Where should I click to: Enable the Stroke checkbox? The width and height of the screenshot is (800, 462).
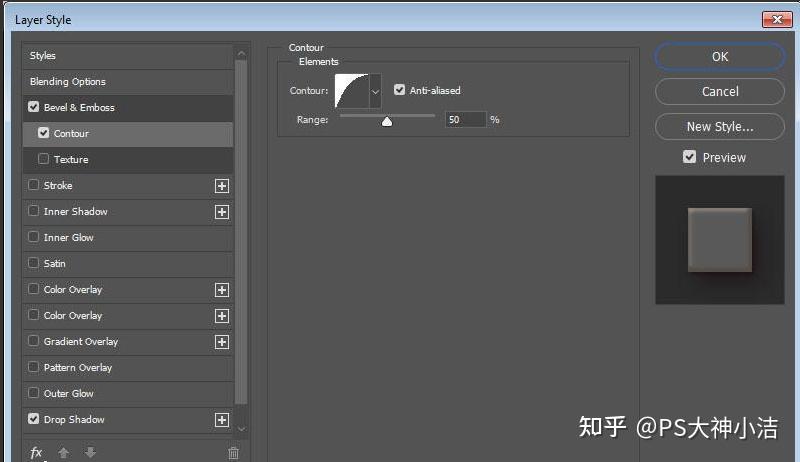tap(34, 185)
